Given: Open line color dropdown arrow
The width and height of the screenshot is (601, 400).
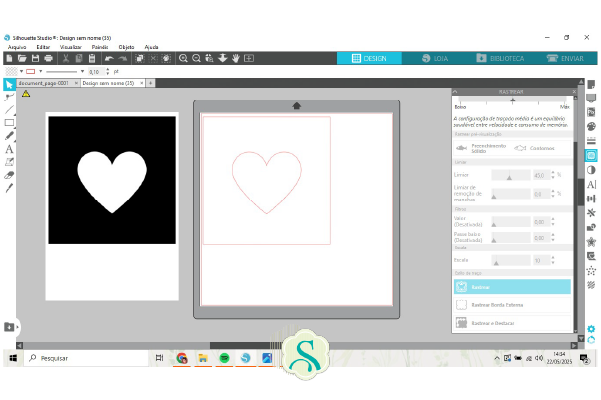Looking at the screenshot, I should point(41,71).
